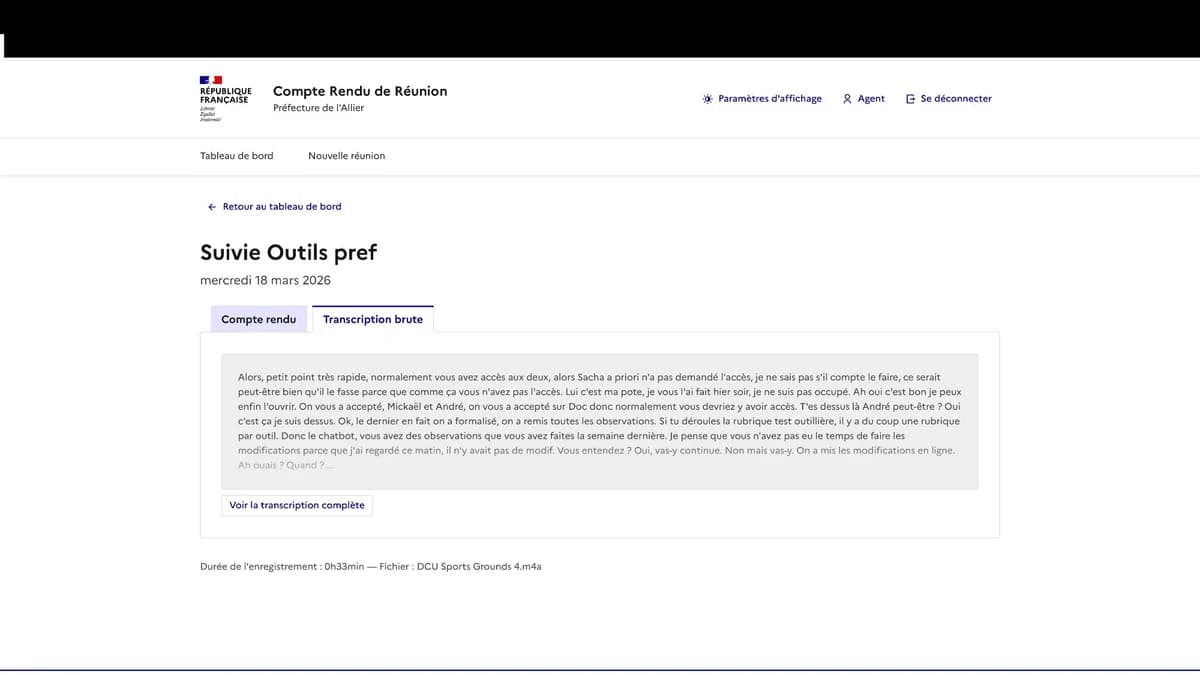This screenshot has height=675, width=1200.
Task: Click the date mercredi 18 mars 2026
Action: pyautogui.click(x=266, y=280)
